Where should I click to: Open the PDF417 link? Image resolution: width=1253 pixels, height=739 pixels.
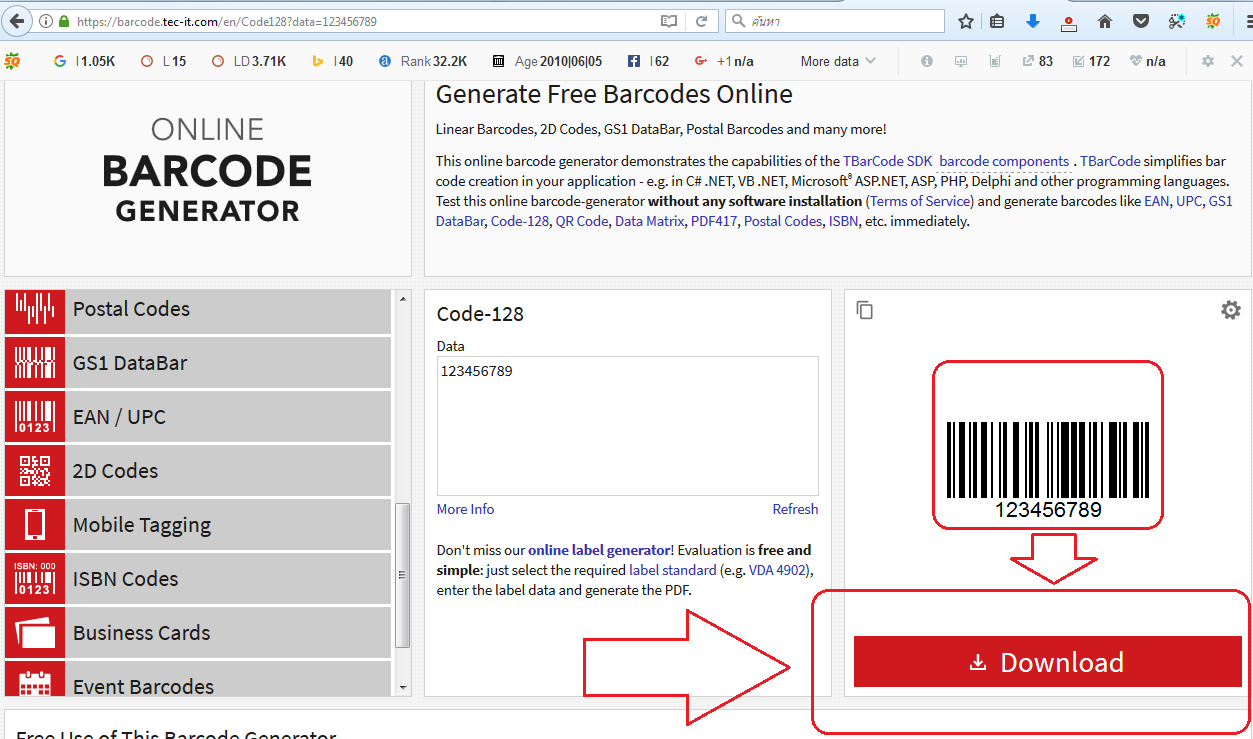pyautogui.click(x=713, y=221)
